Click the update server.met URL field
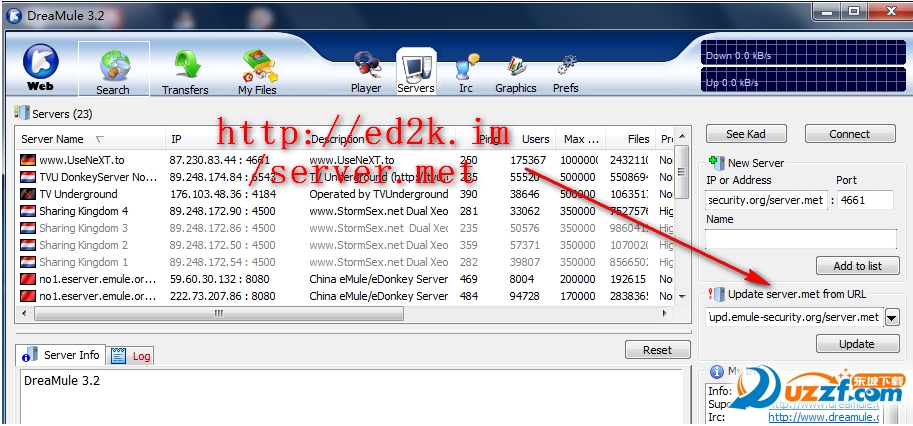 [x=794, y=317]
